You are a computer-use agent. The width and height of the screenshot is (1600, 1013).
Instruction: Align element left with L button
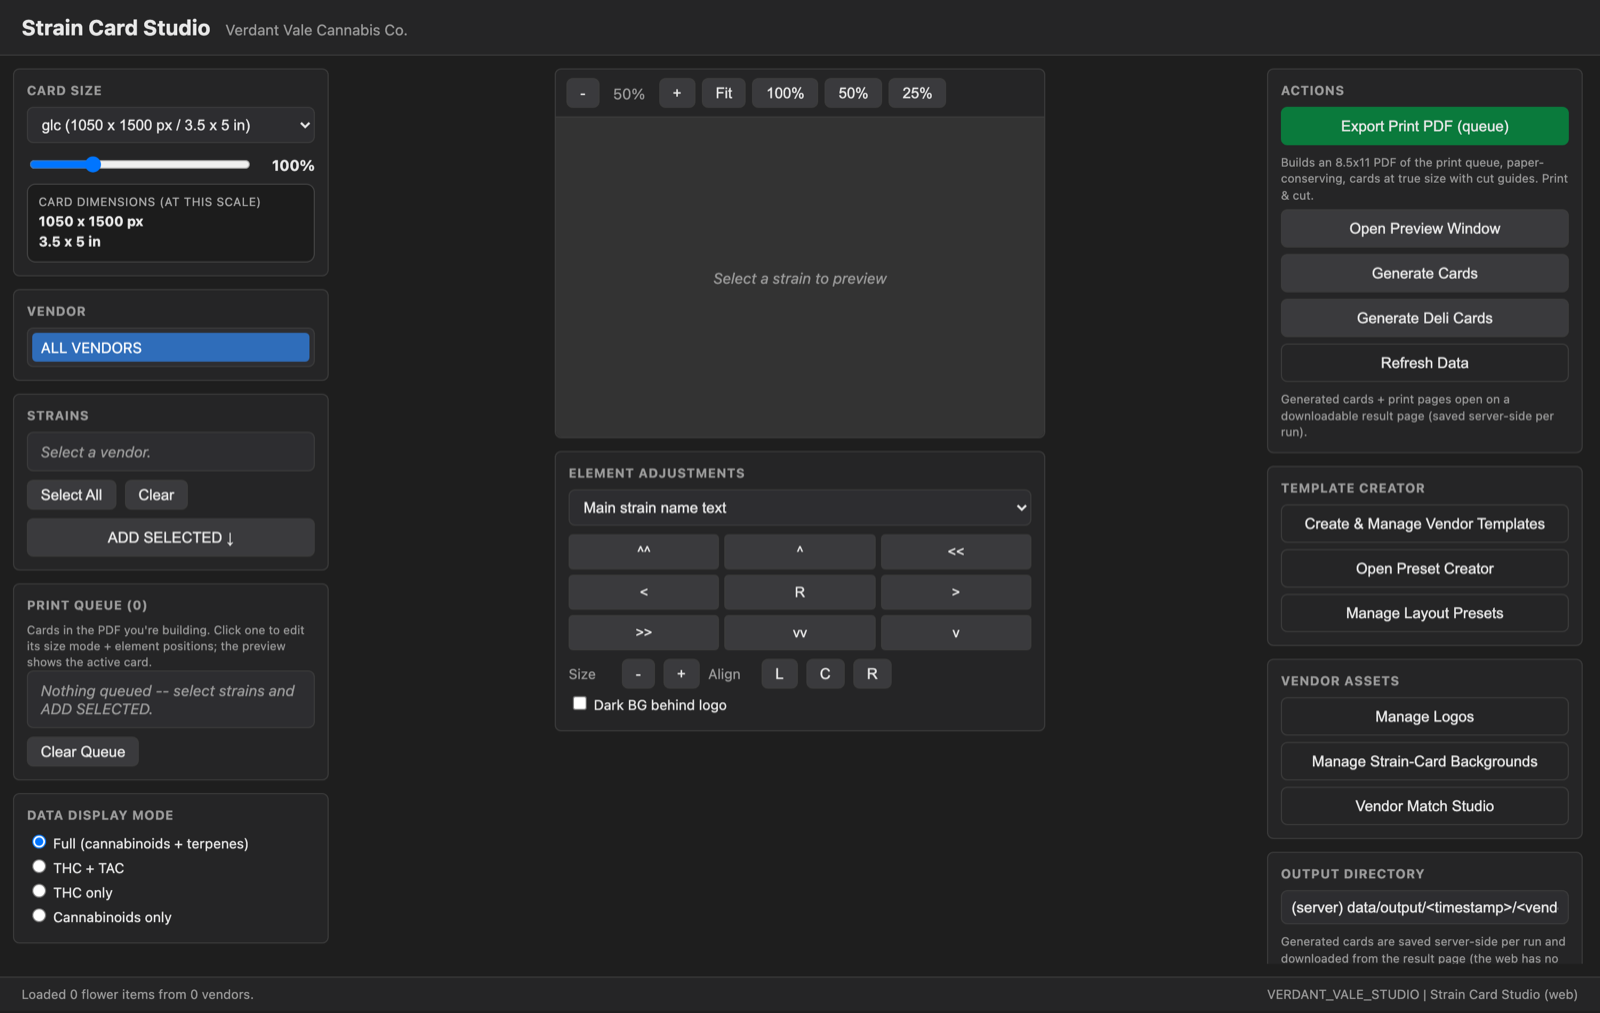(779, 674)
